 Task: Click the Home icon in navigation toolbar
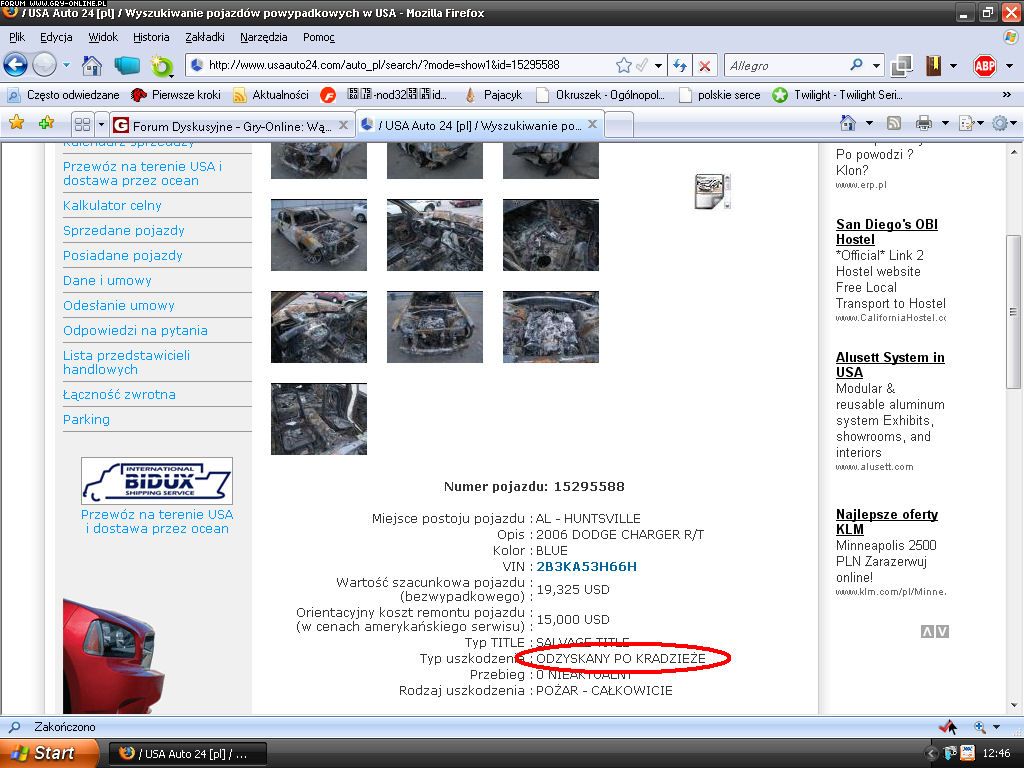coord(91,66)
